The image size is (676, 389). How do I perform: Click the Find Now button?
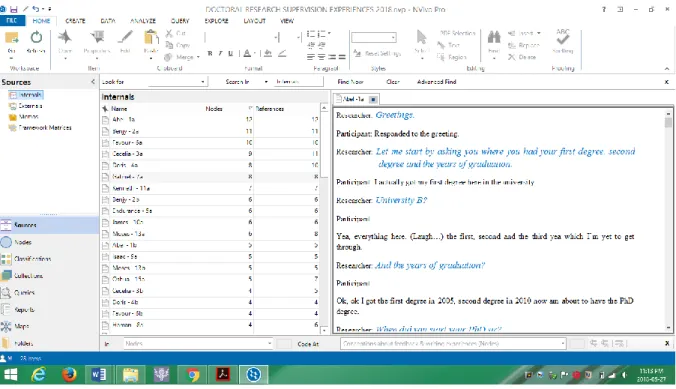pos(350,82)
